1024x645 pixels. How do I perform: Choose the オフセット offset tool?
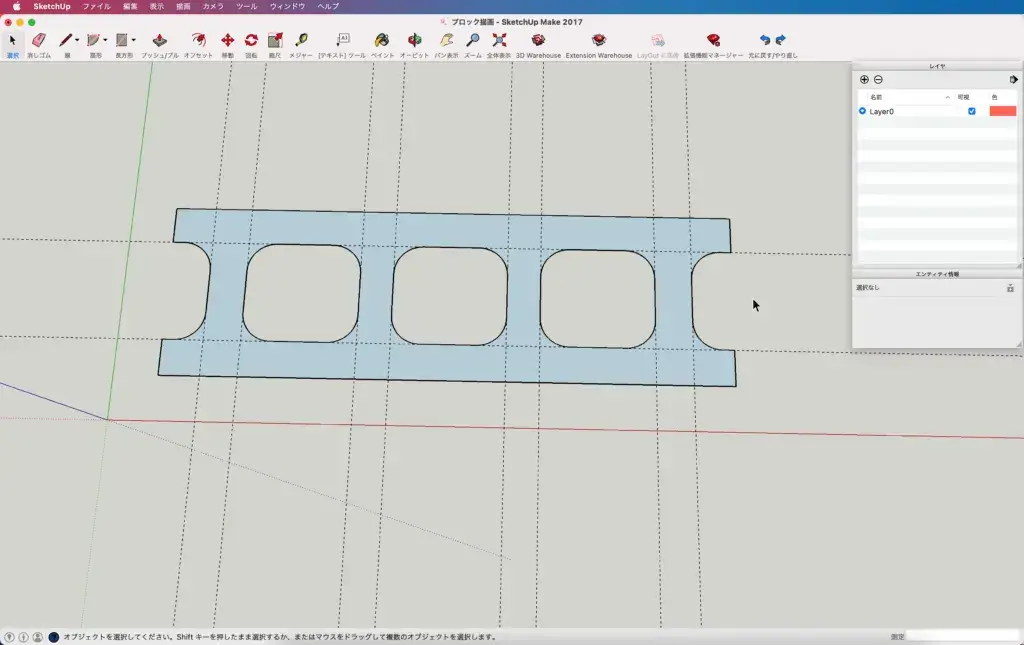click(199, 40)
